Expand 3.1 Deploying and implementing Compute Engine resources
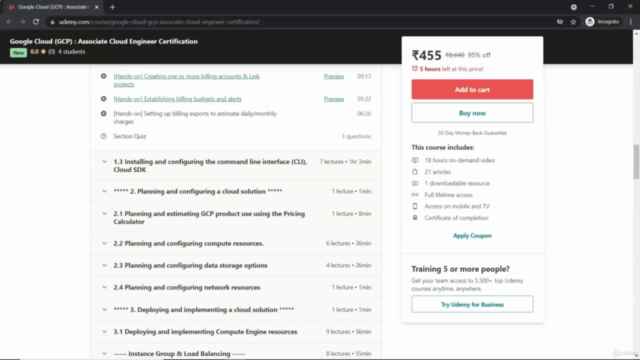 [x=236, y=331]
